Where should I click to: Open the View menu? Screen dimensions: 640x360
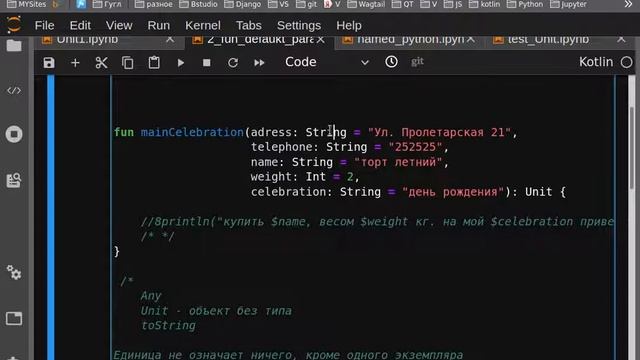[119, 25]
